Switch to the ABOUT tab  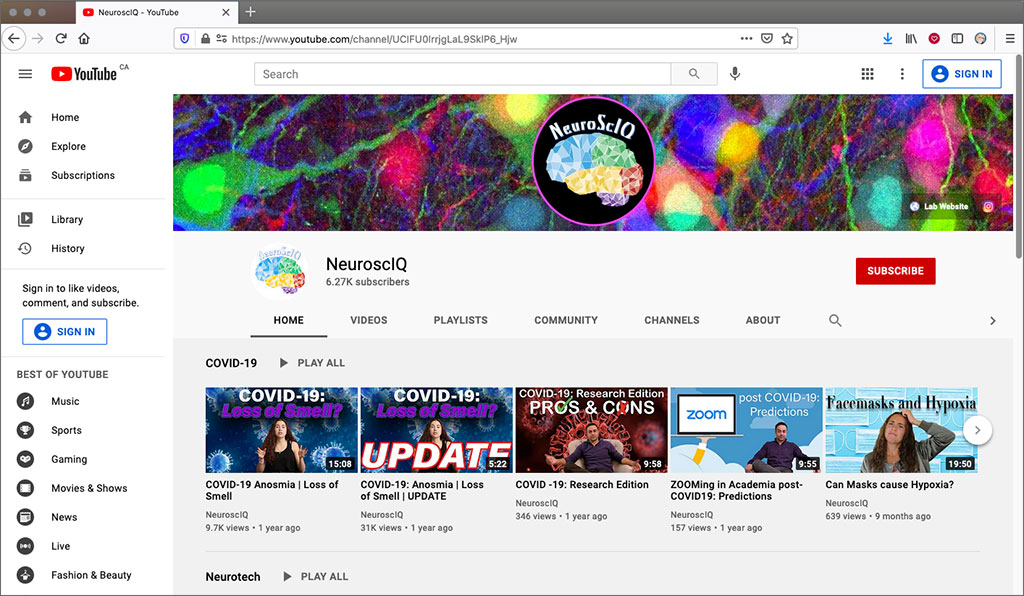tap(763, 321)
